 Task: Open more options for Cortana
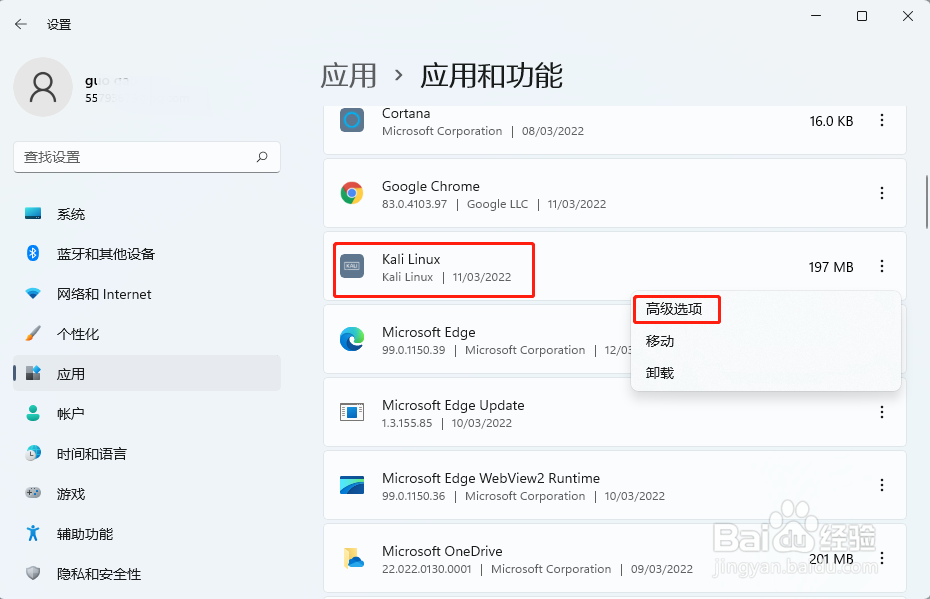tap(882, 120)
